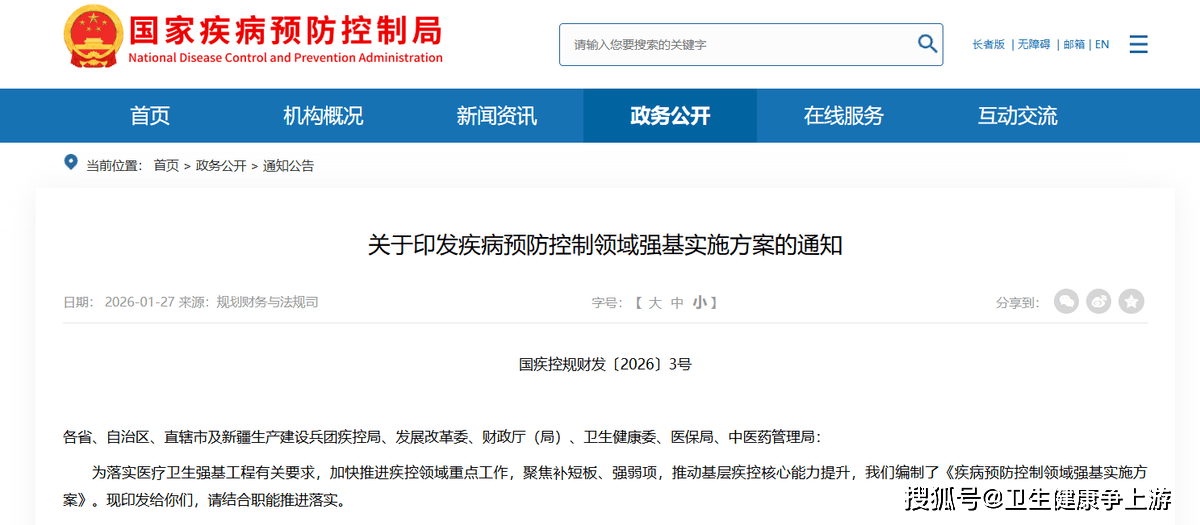The image size is (1200, 525).
Task: Share the article via Weibo icon
Action: tap(1099, 301)
